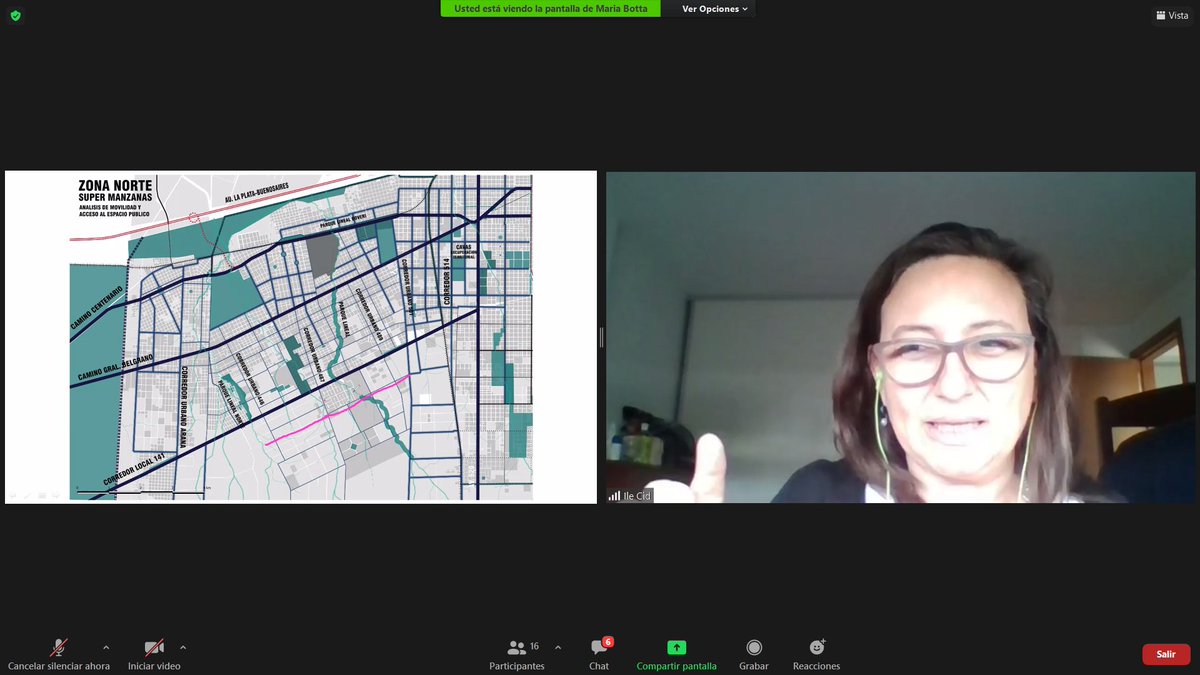Change layout with the Vista button

[x=1172, y=15]
